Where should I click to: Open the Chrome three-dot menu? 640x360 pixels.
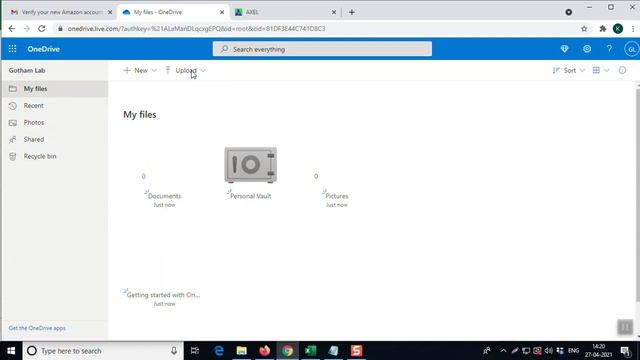pyautogui.click(x=633, y=29)
